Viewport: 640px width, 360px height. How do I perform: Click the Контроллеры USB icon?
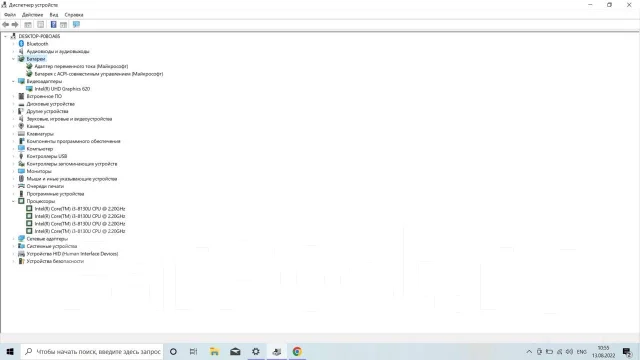21,156
